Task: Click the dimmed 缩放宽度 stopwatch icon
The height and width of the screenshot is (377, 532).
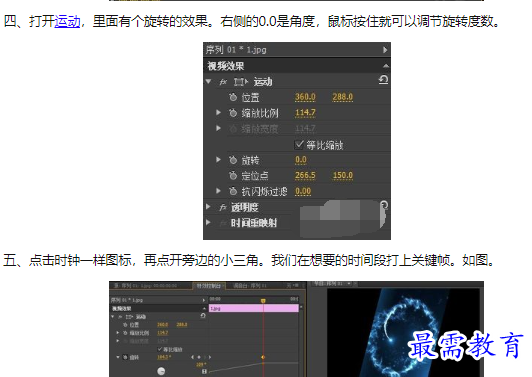Action: [233, 129]
